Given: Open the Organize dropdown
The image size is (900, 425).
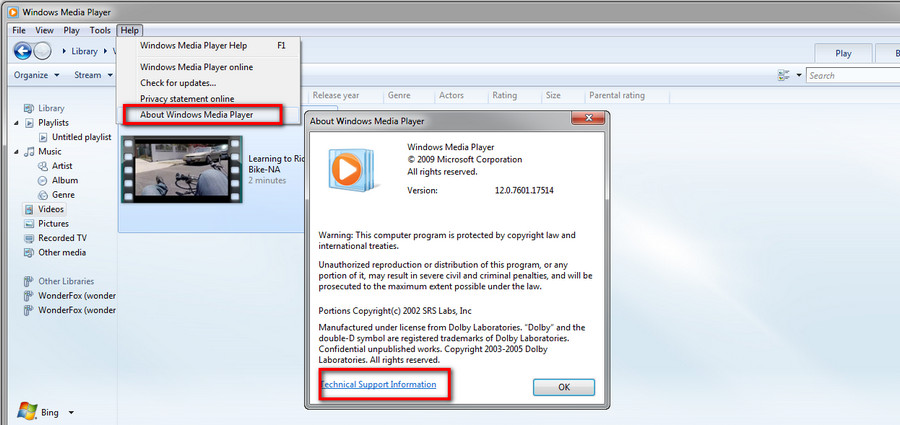Looking at the screenshot, I should point(37,75).
